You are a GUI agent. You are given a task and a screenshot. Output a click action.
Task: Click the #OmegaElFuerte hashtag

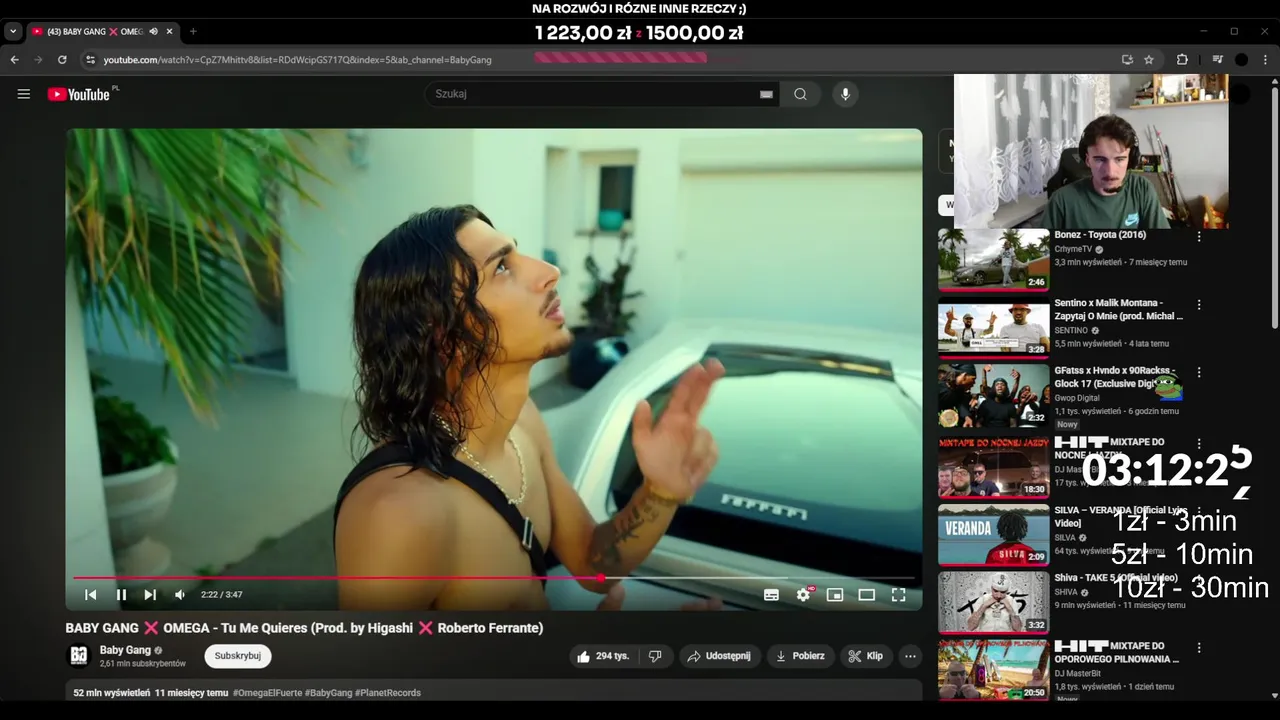pyautogui.click(x=267, y=693)
